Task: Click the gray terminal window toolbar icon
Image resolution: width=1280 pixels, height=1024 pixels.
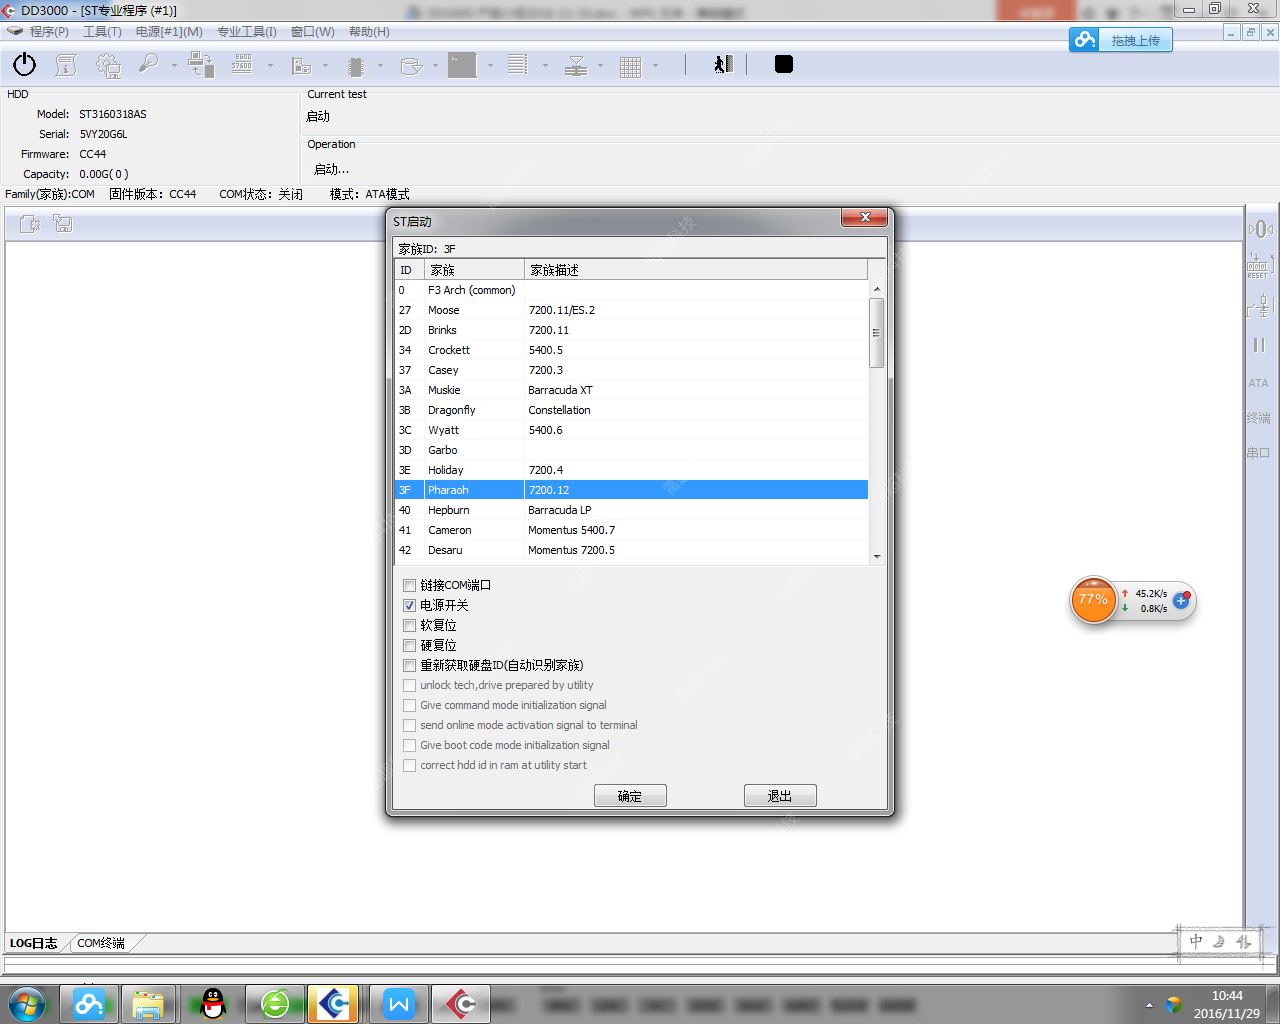Action: tap(462, 65)
